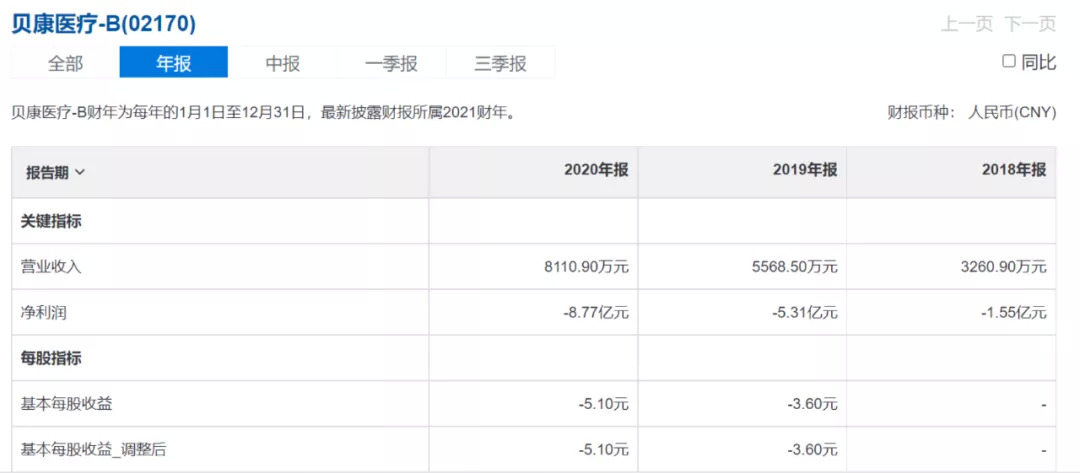Click the 贝康医疗-B(02170) title
This screenshot has width=1080, height=473.
(104, 23)
